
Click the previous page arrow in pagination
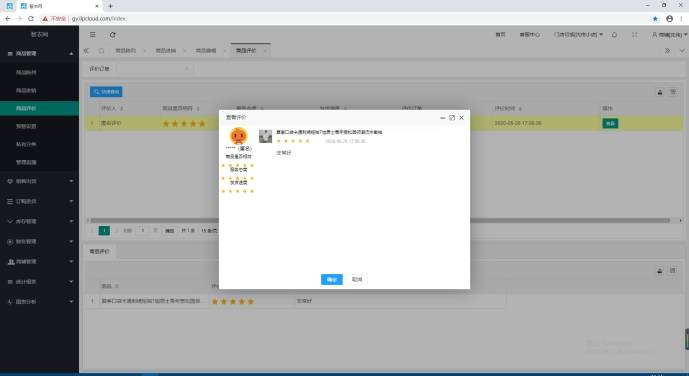[x=92, y=231]
